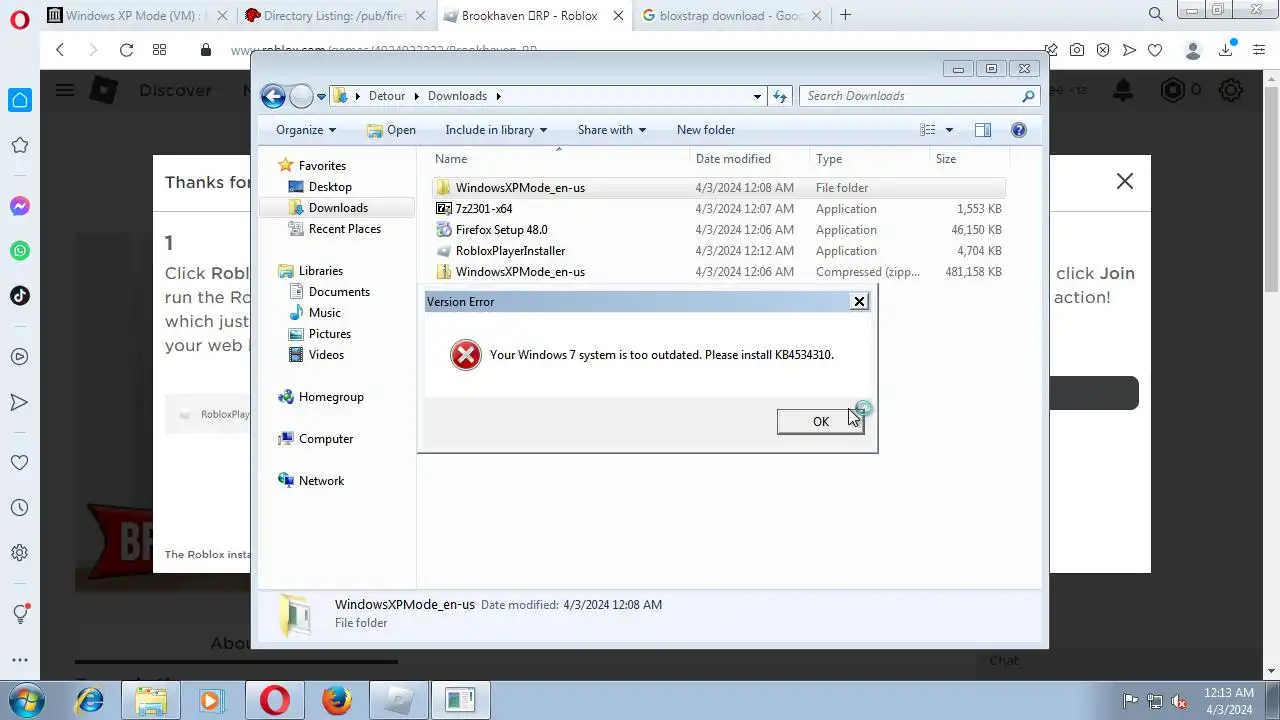Viewport: 1280px width, 720px height.
Task: Open Opera sidebar settings gear
Action: click(19, 553)
